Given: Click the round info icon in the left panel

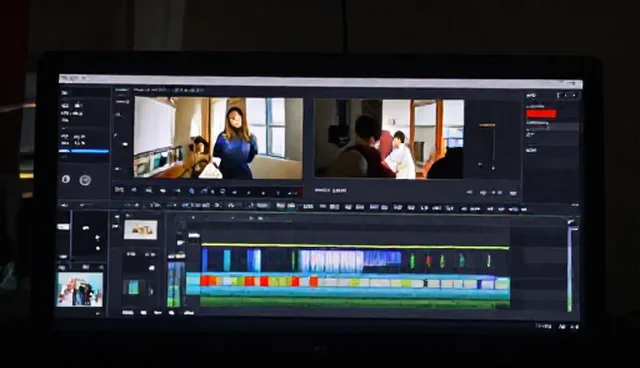Looking at the screenshot, I should coord(66,179).
